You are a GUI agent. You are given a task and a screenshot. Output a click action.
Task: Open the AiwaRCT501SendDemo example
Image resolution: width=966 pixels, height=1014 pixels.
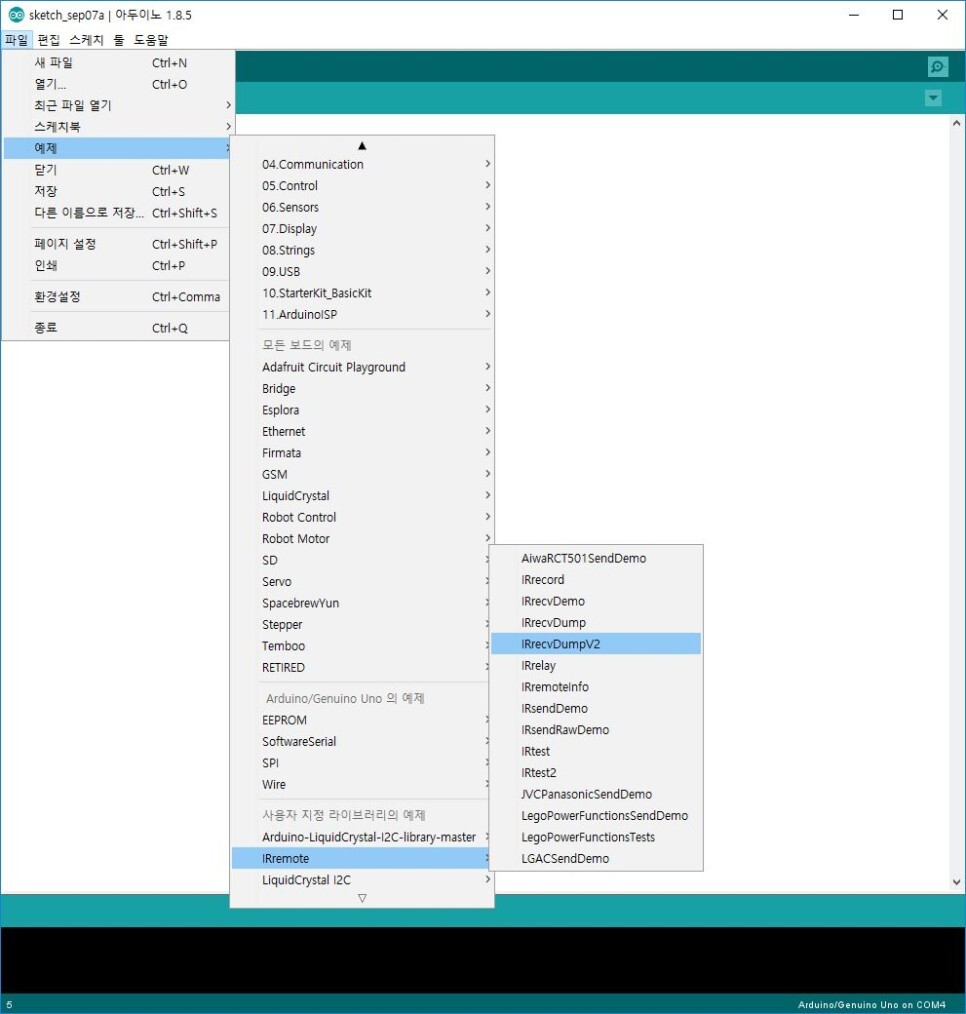tap(596, 558)
